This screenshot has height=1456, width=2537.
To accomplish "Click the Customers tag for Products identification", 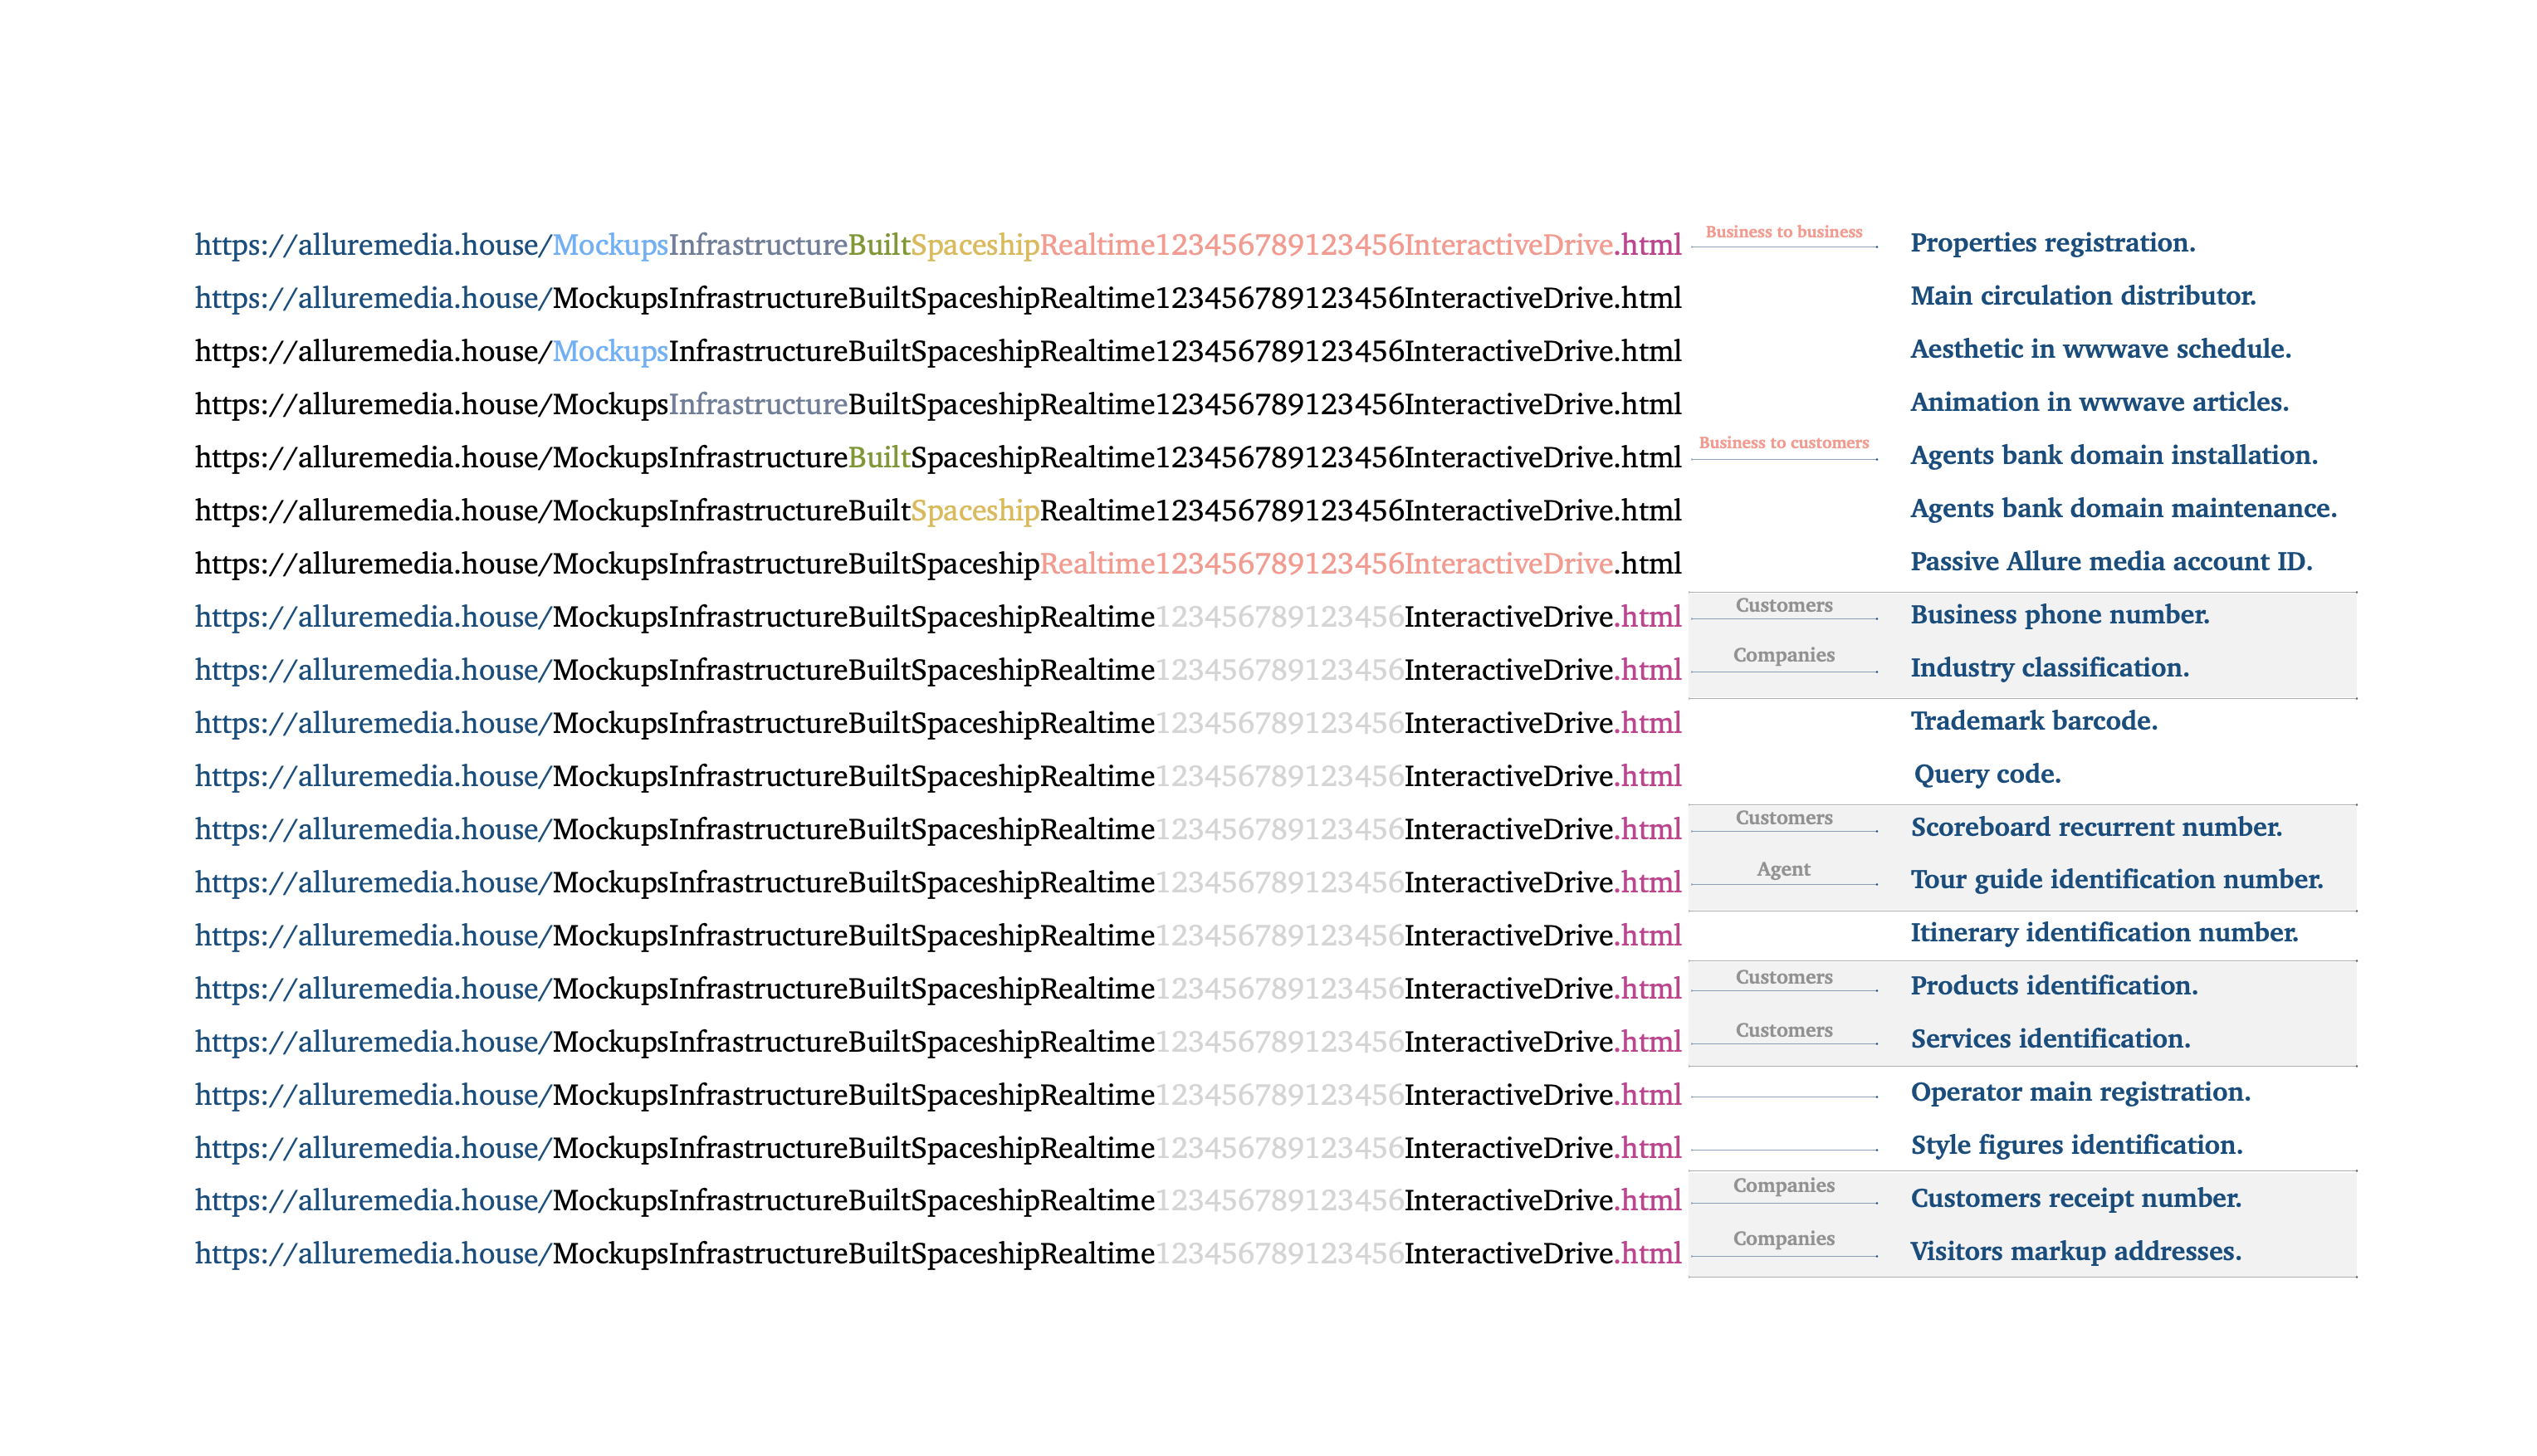I will point(1783,977).
